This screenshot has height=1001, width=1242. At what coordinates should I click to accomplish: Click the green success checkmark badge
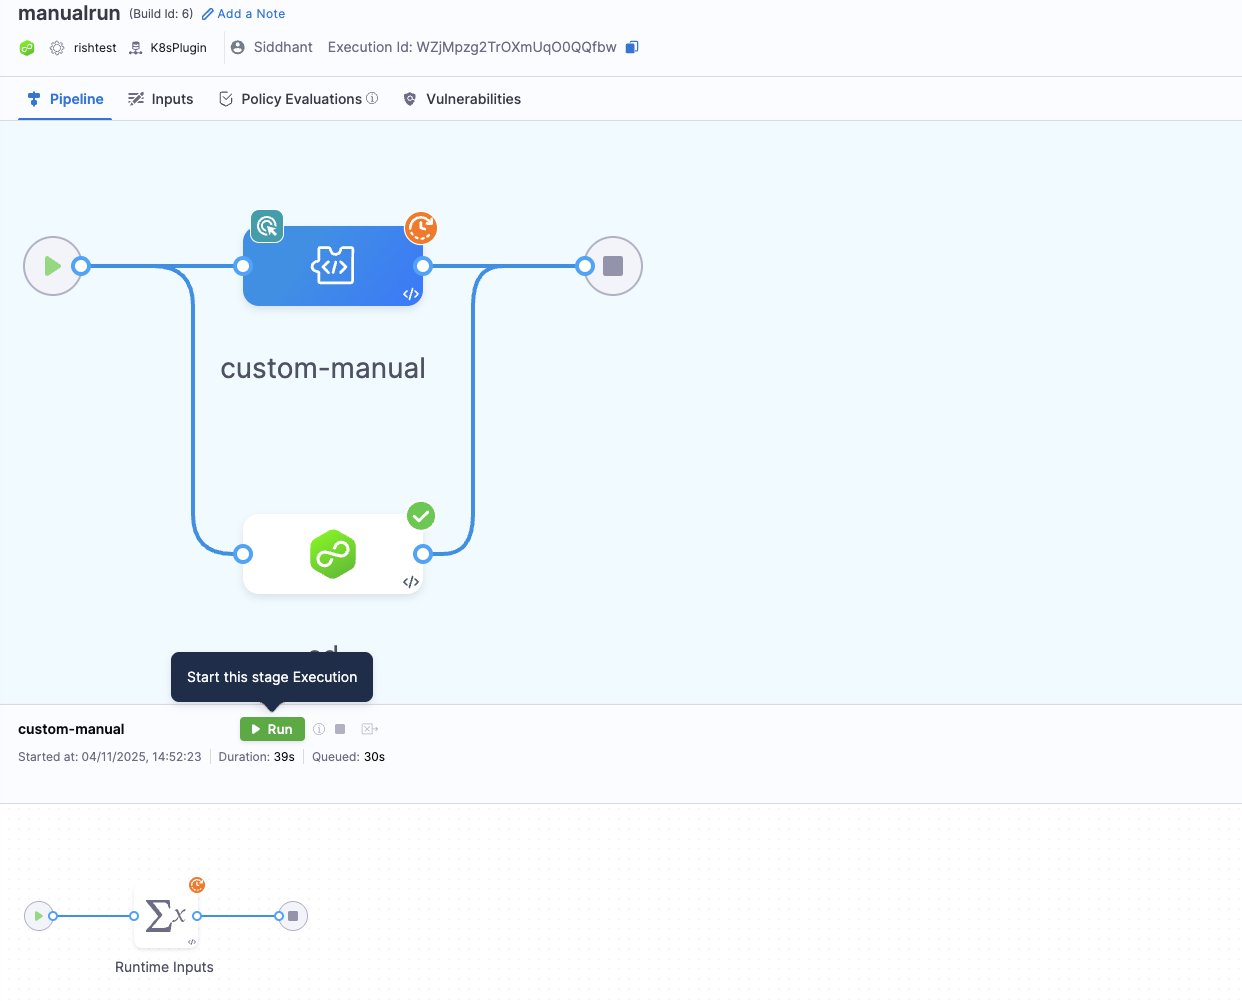tap(421, 516)
